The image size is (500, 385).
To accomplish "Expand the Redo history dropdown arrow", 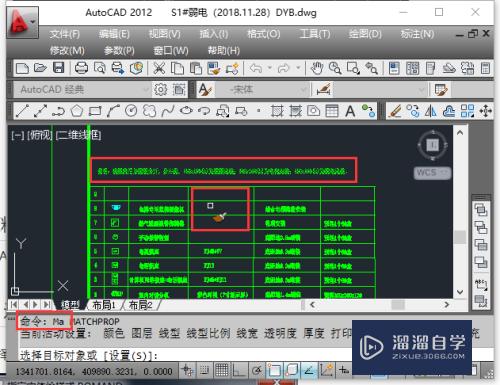I will [x=298, y=68].
